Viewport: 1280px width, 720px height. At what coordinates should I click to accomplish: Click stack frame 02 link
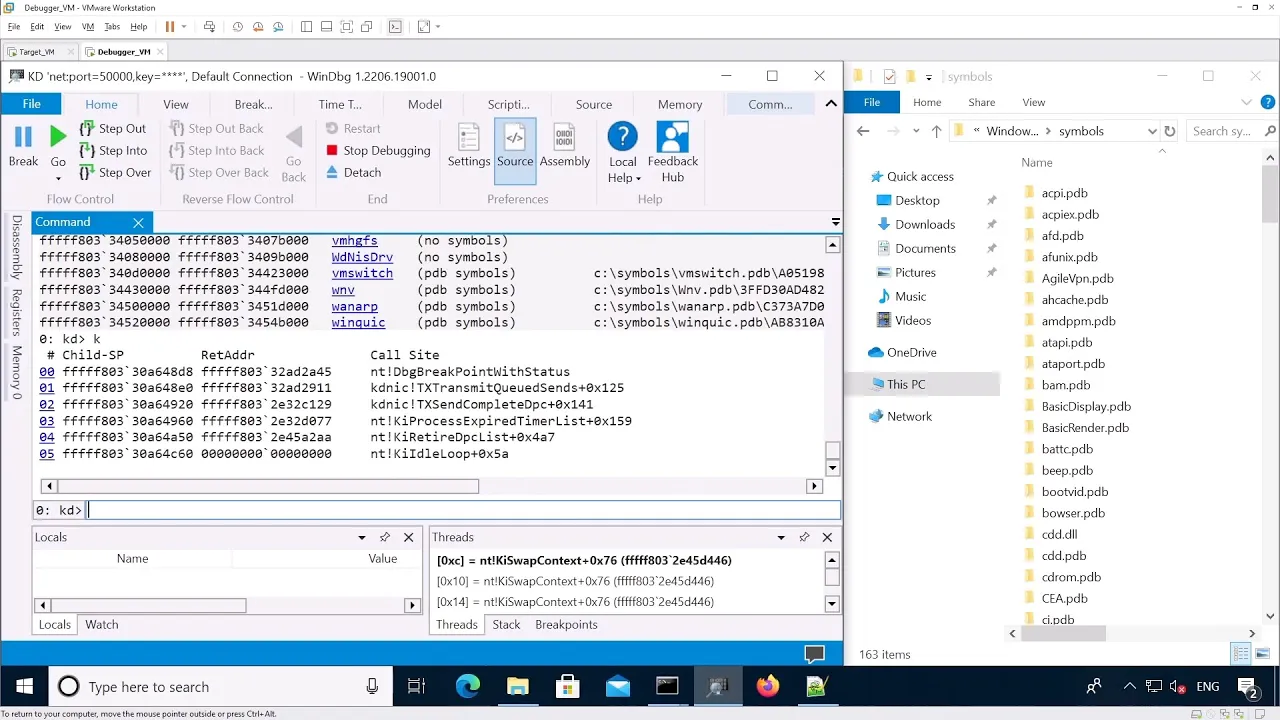tap(47, 404)
